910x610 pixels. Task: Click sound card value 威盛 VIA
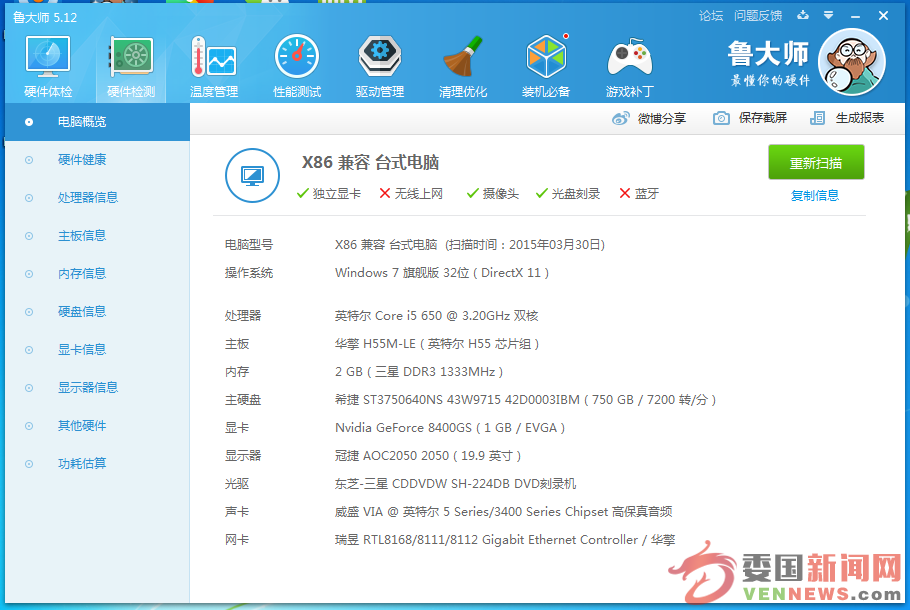[503, 512]
